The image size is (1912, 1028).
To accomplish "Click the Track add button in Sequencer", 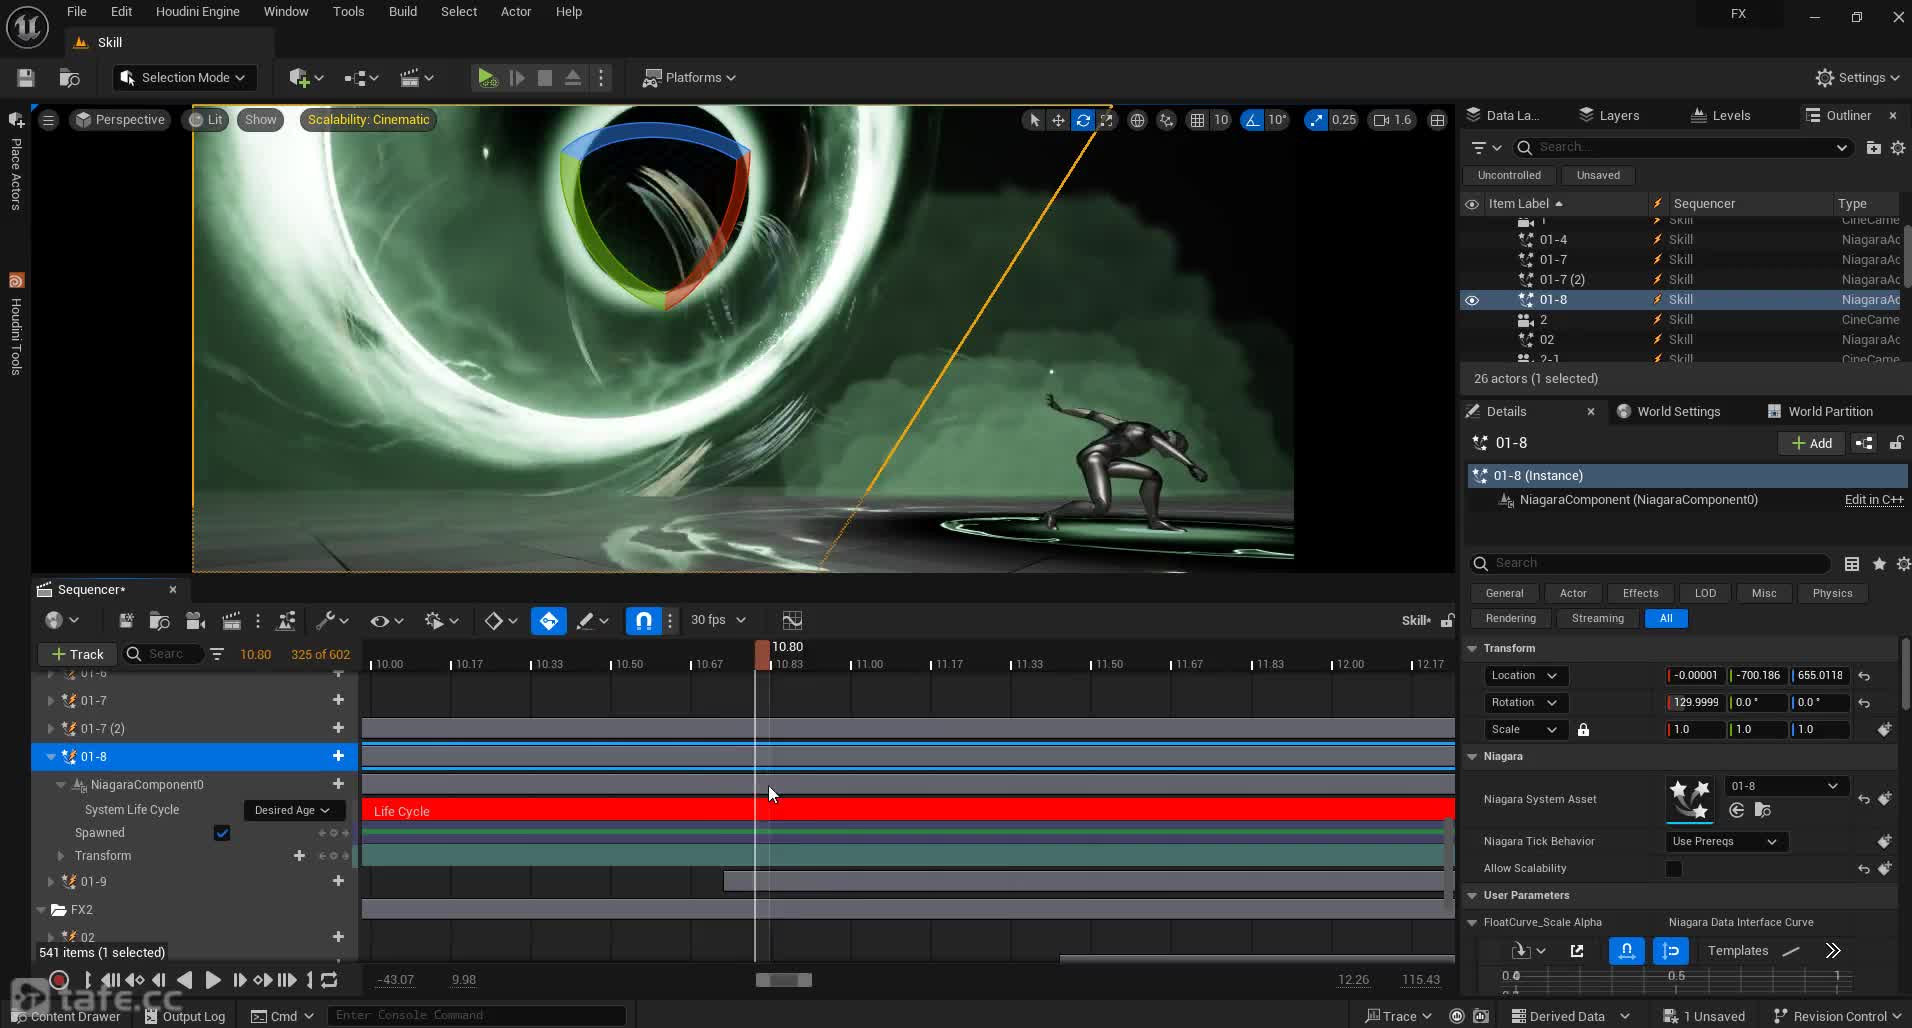I will 77,654.
